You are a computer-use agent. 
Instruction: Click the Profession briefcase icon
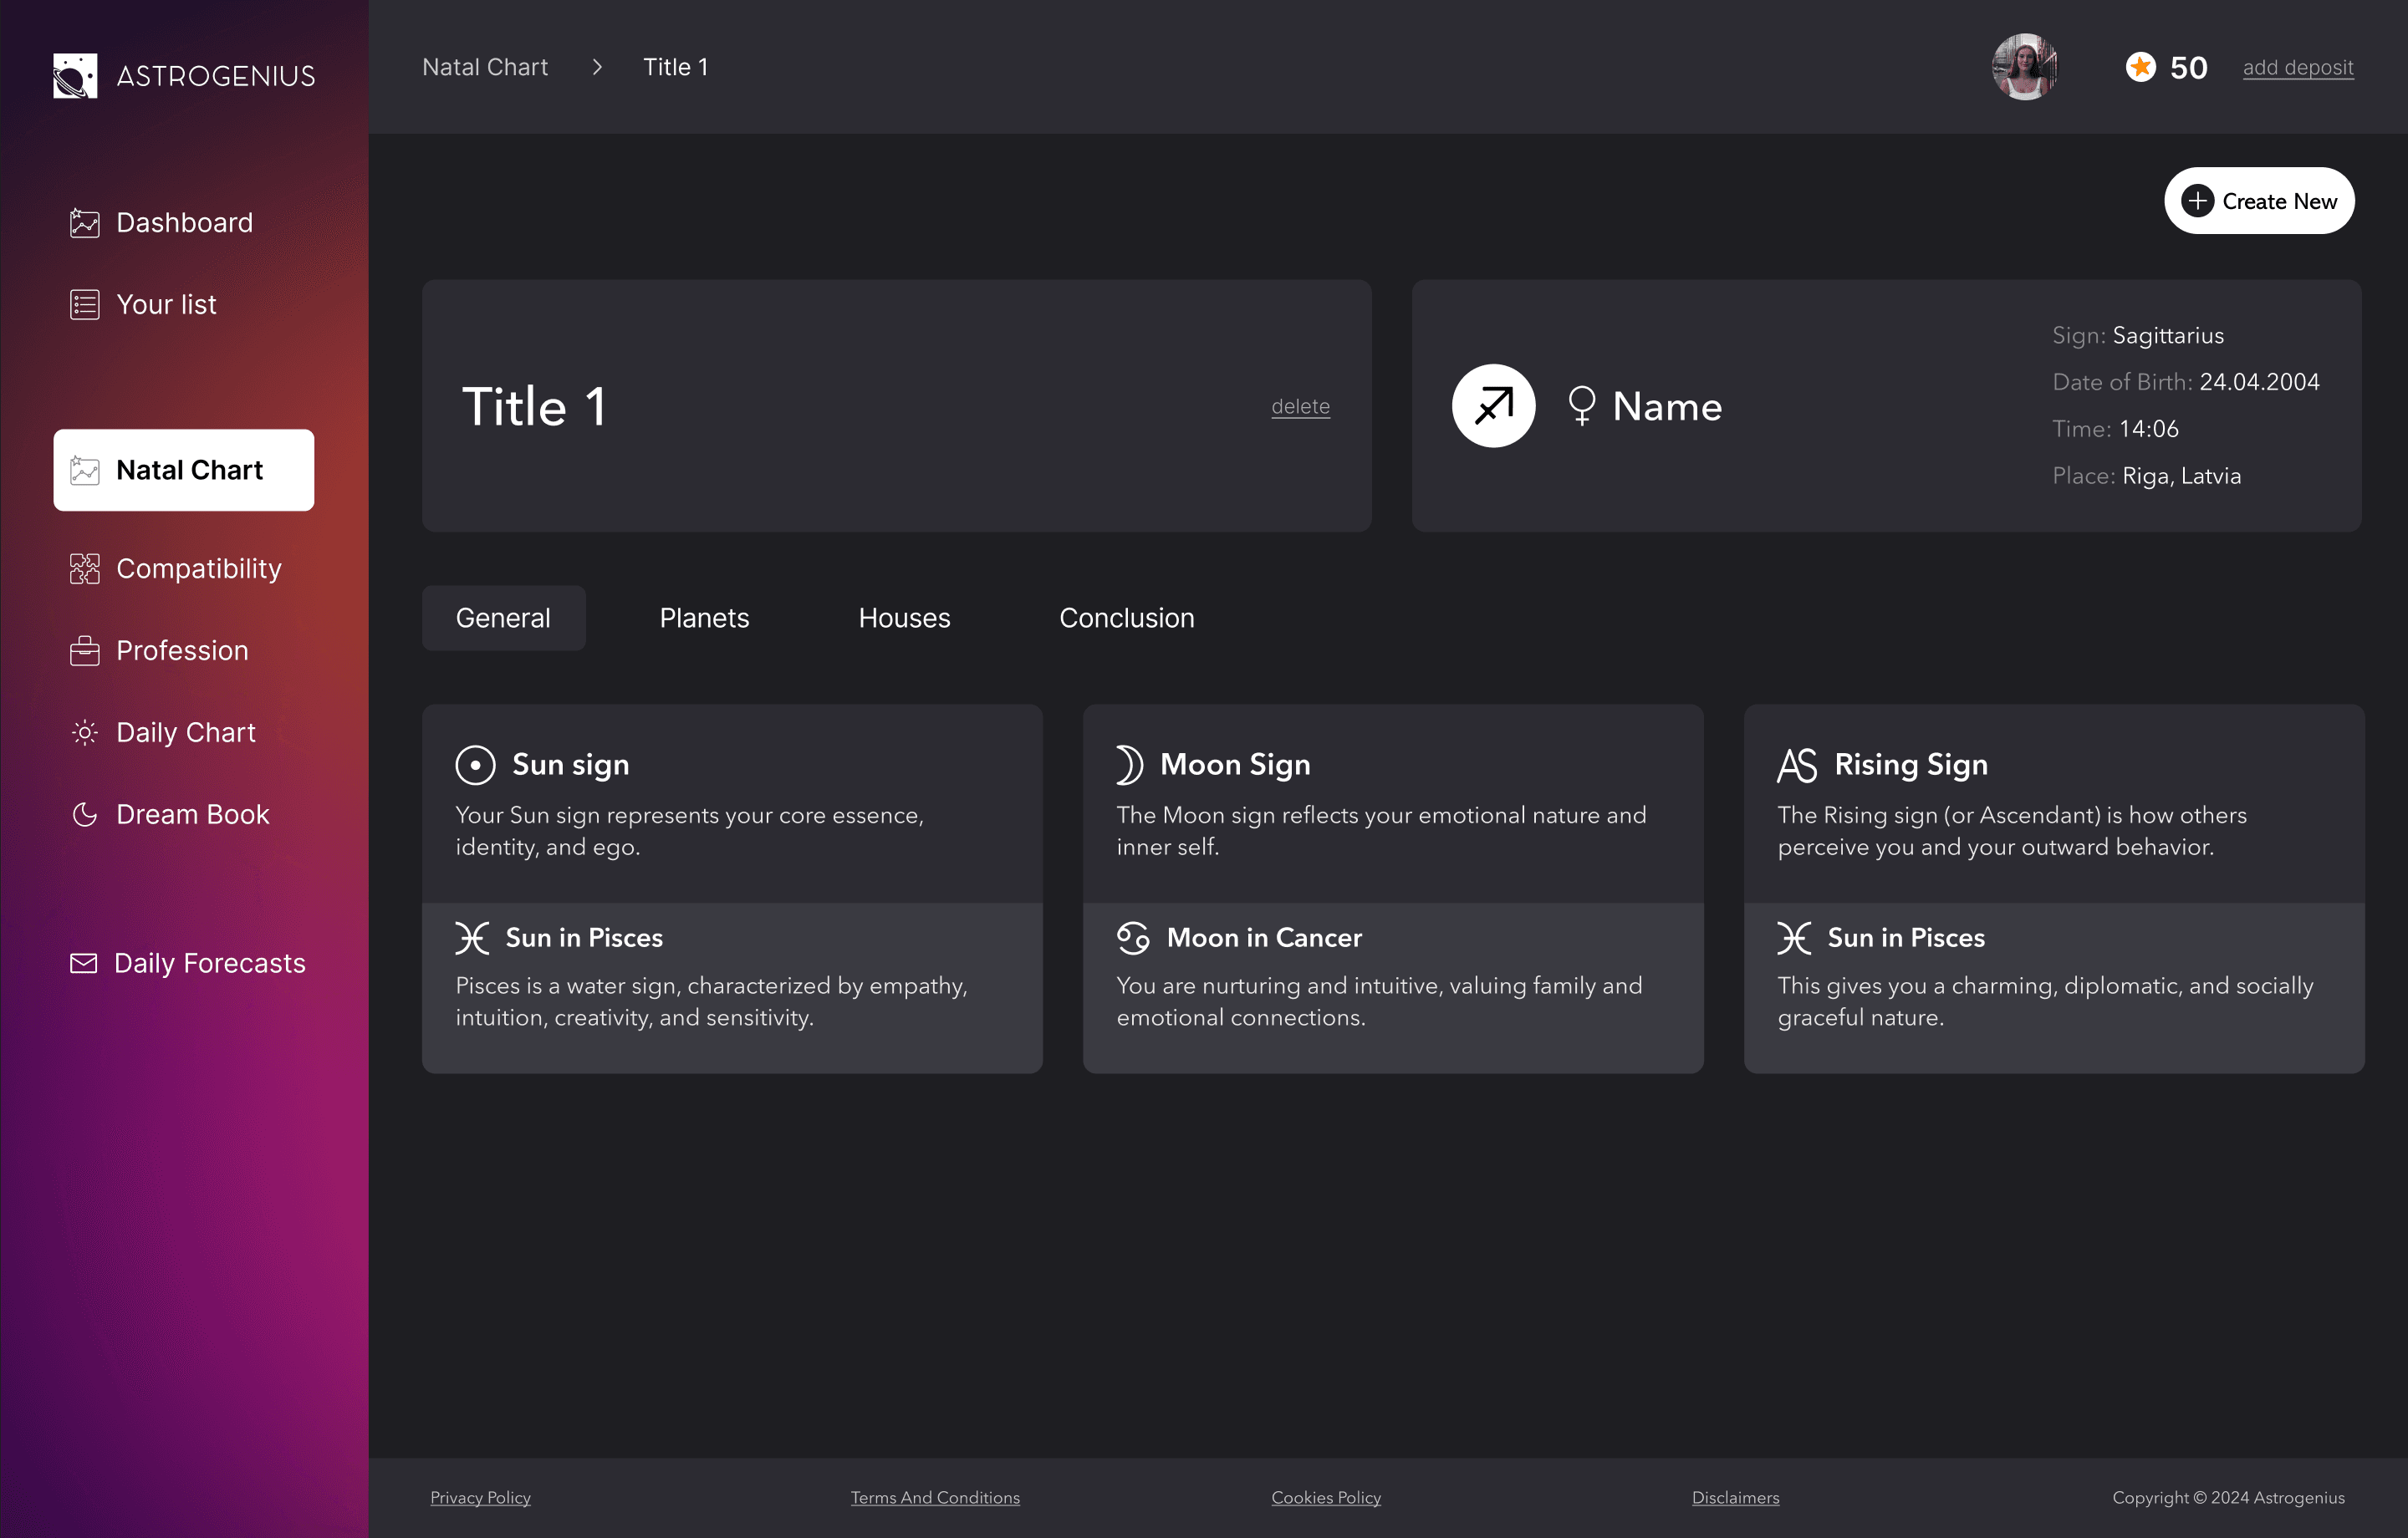[x=85, y=651]
